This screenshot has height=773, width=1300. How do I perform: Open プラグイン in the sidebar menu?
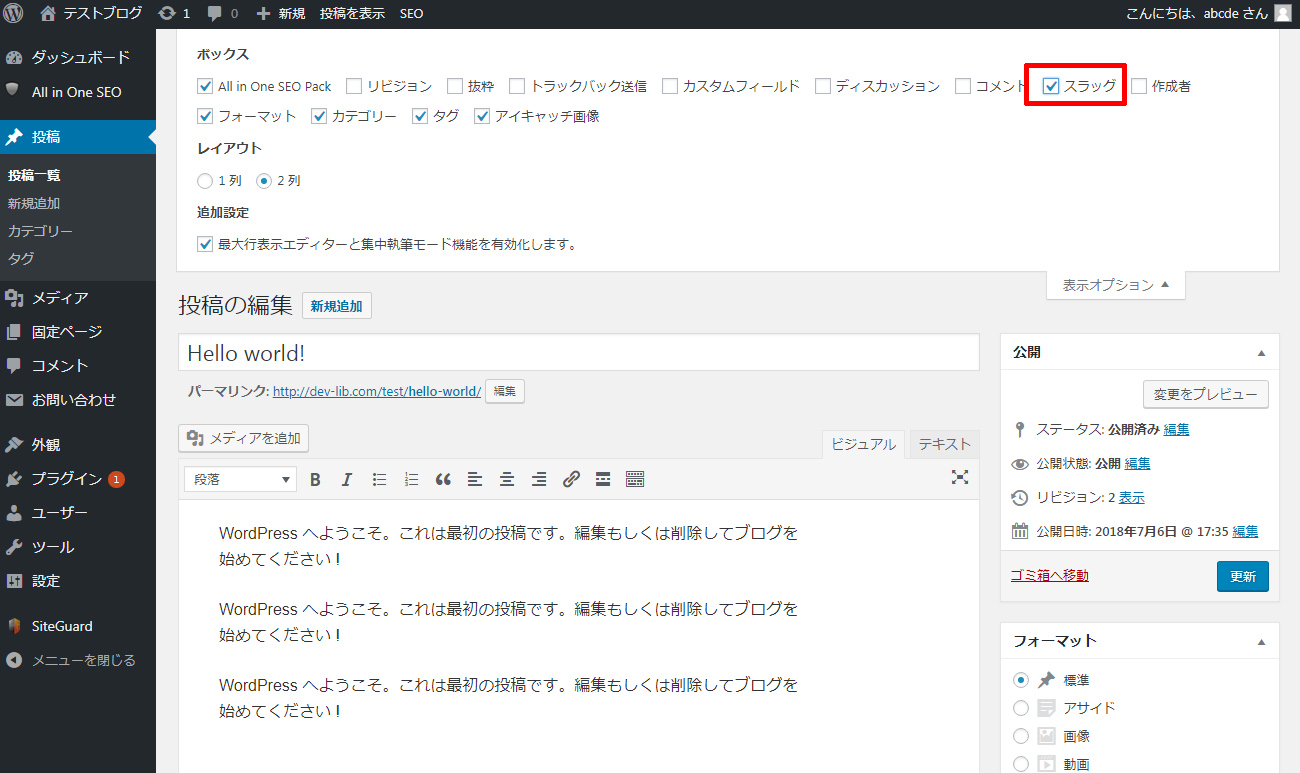coord(66,479)
